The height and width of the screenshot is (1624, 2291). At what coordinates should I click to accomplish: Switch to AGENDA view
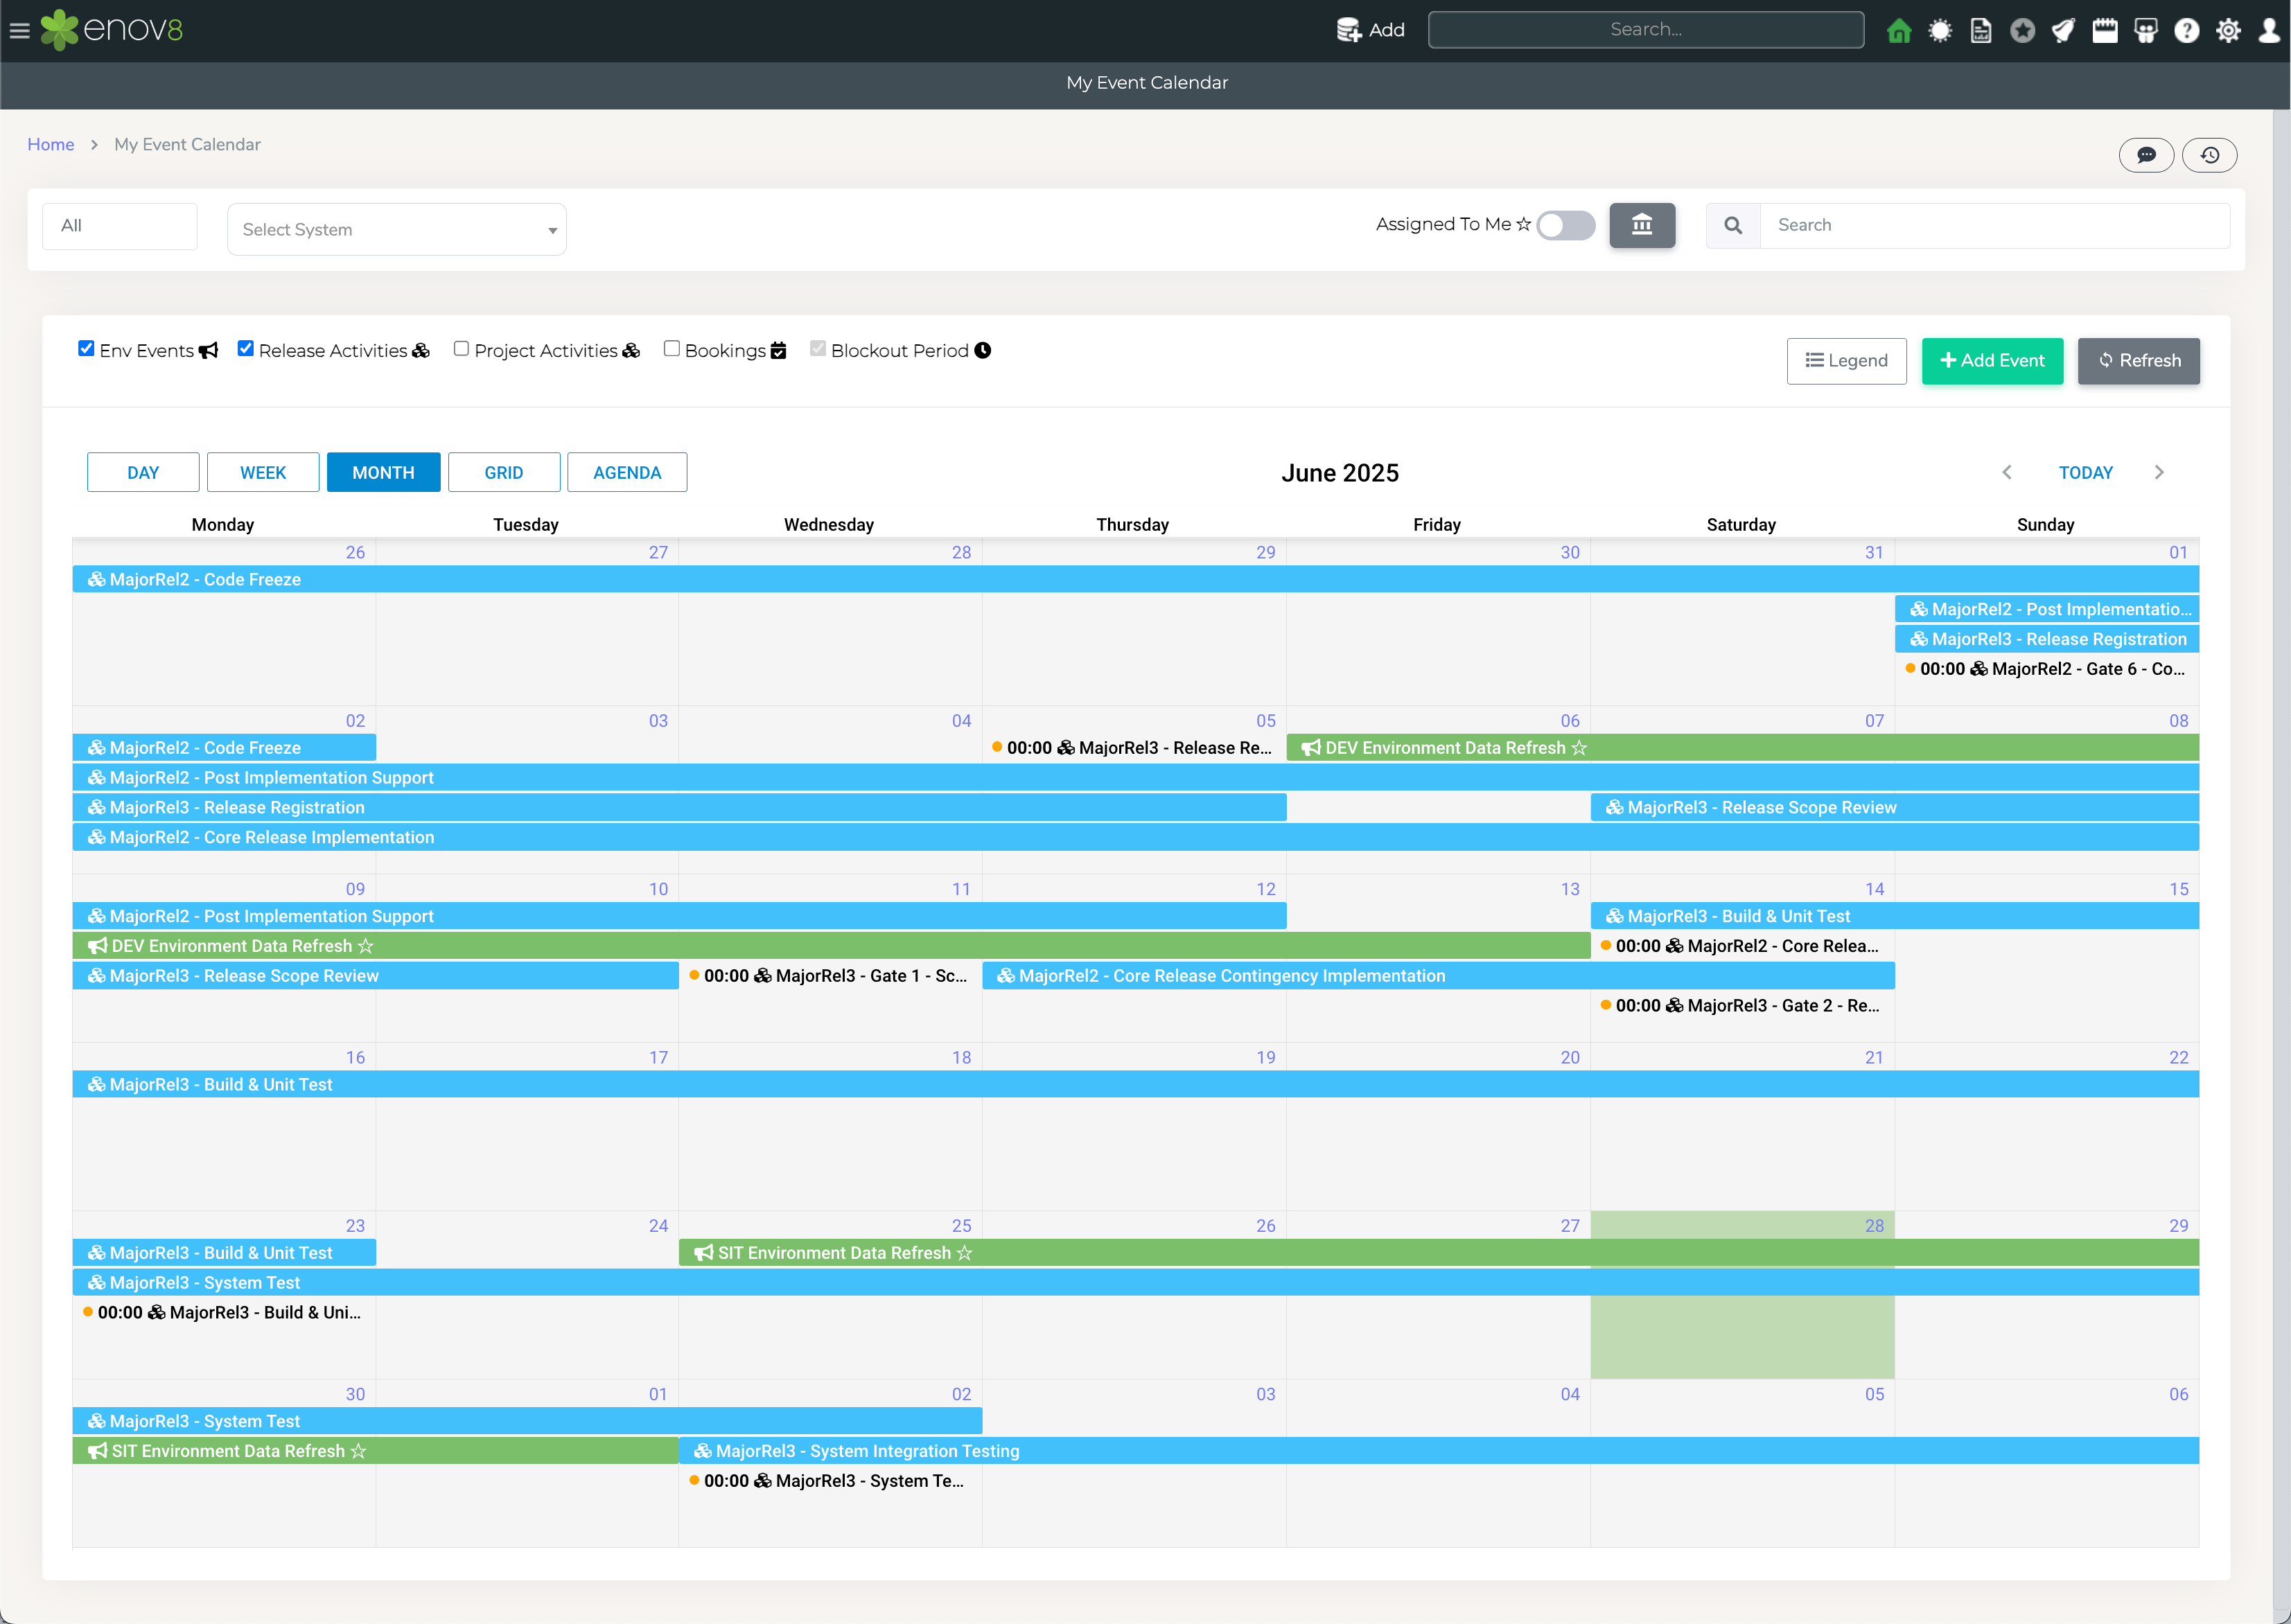click(x=627, y=472)
